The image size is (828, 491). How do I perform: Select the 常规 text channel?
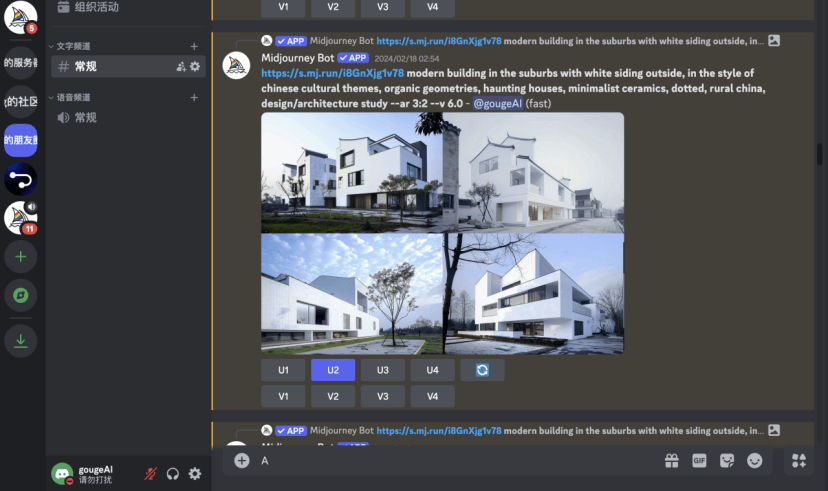tap(86, 66)
